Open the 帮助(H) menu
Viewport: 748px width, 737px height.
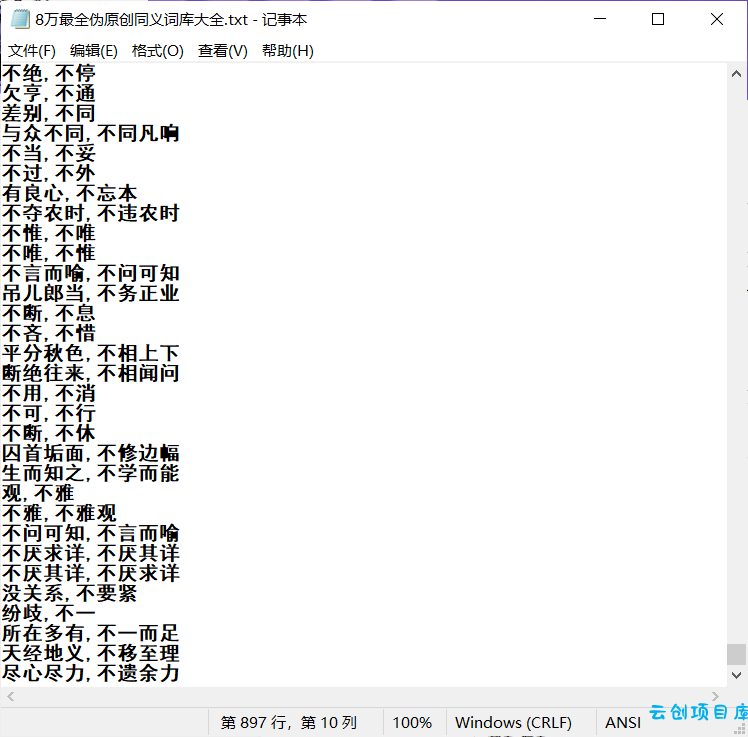287,51
